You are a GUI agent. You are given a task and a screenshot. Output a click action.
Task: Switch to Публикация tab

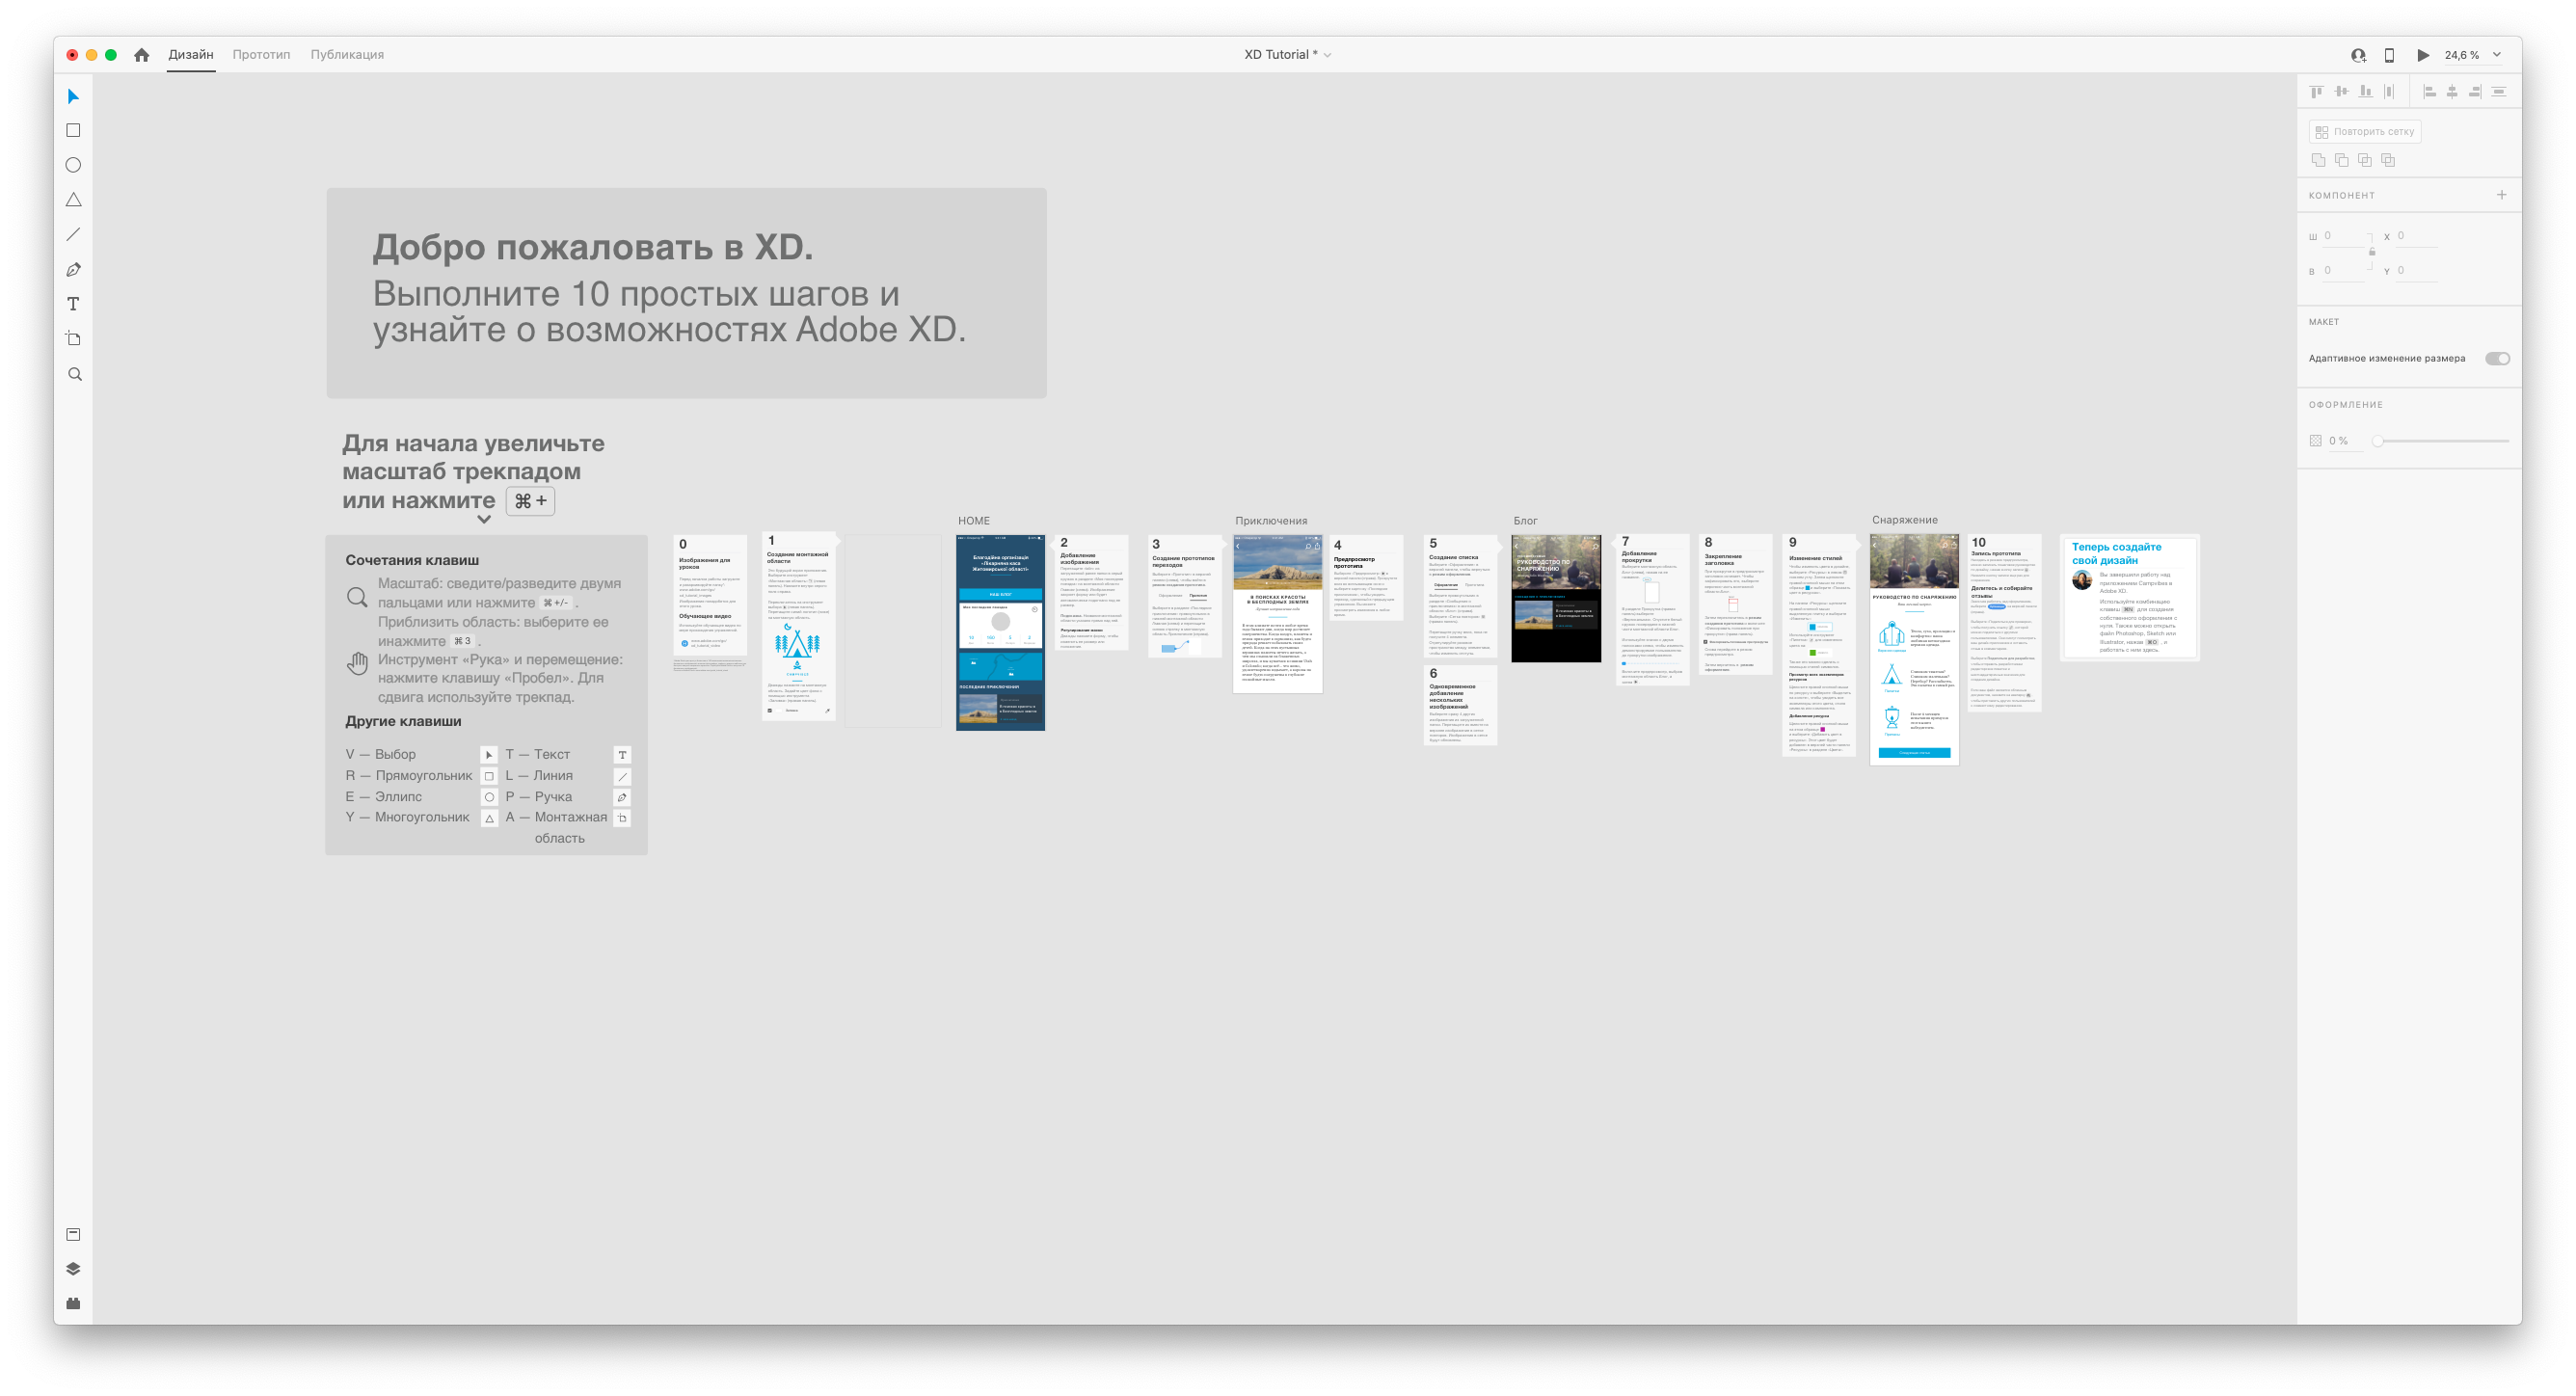347,55
